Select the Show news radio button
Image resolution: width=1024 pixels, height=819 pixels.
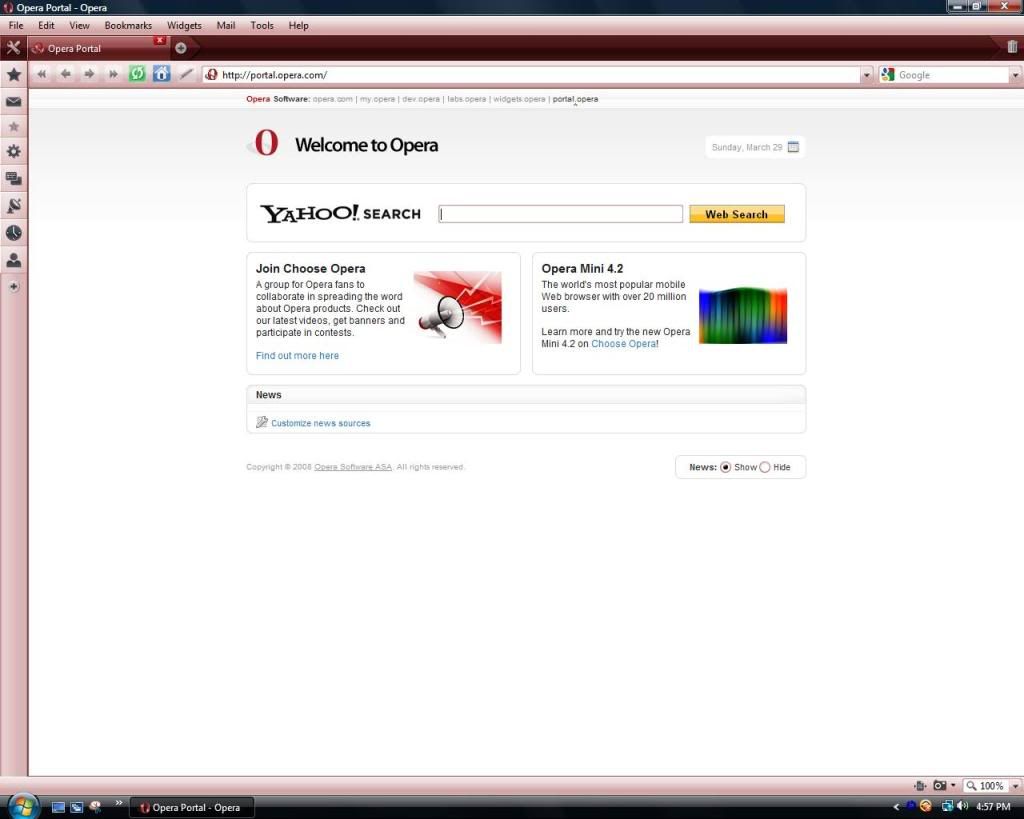pos(726,467)
